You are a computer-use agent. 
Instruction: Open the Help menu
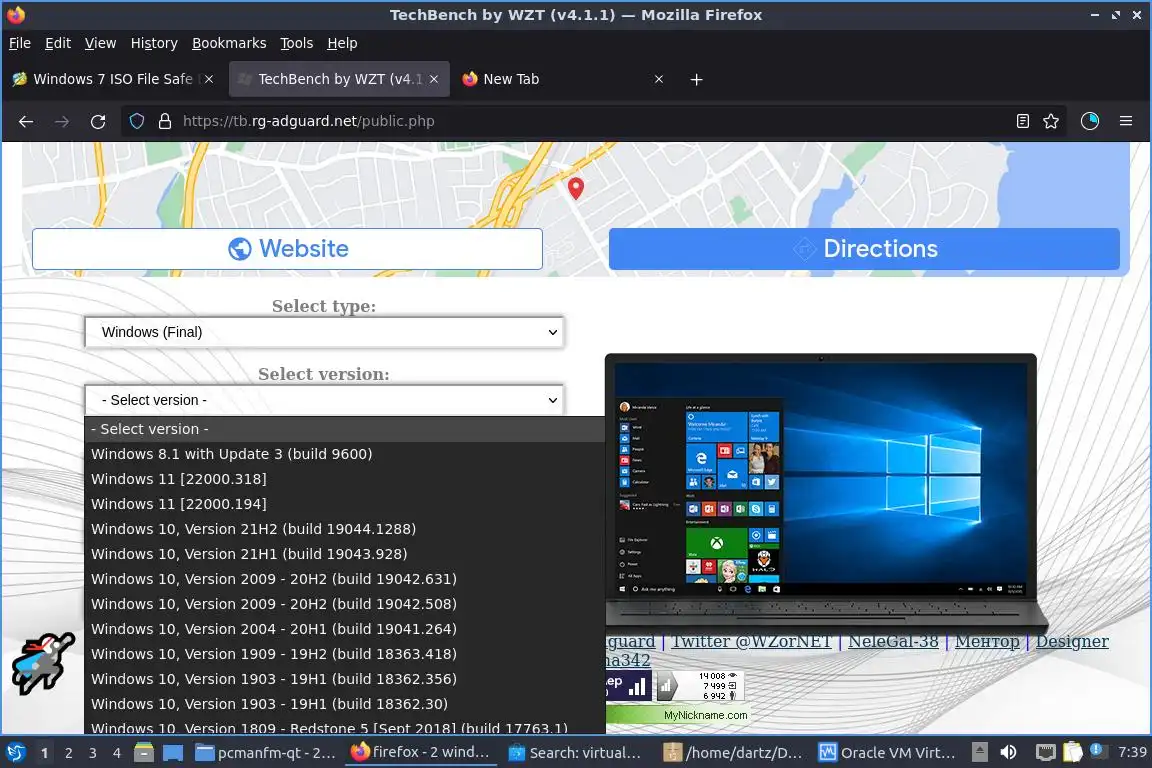coord(342,43)
